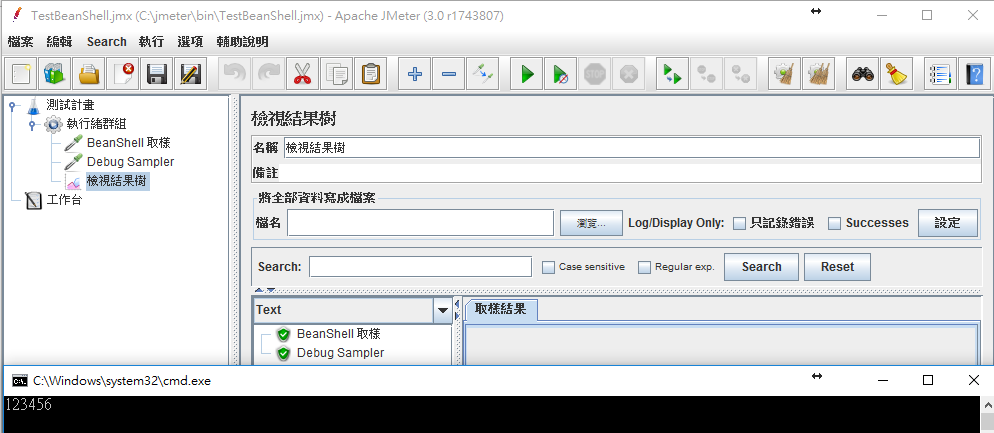Viewport: 994px width, 433px height.
Task: Clear current results with gear-broom icon
Action: coord(785,74)
